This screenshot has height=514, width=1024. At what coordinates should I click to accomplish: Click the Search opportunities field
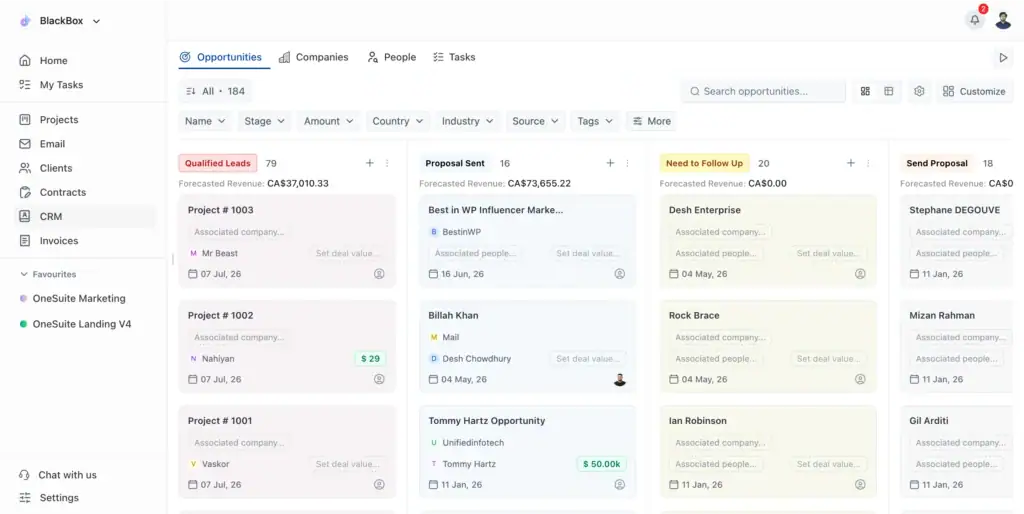763,91
